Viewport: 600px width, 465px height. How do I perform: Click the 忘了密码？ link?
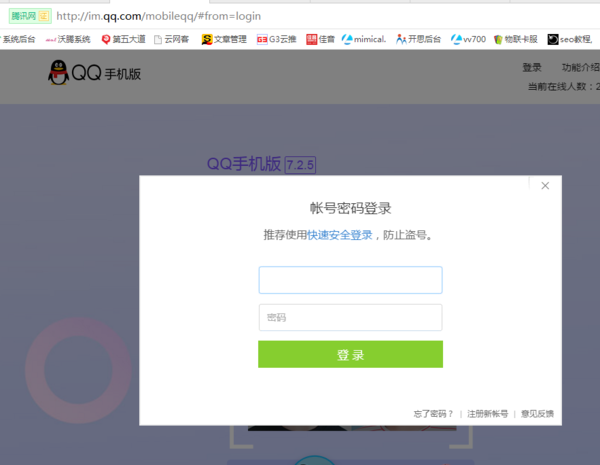(434, 414)
